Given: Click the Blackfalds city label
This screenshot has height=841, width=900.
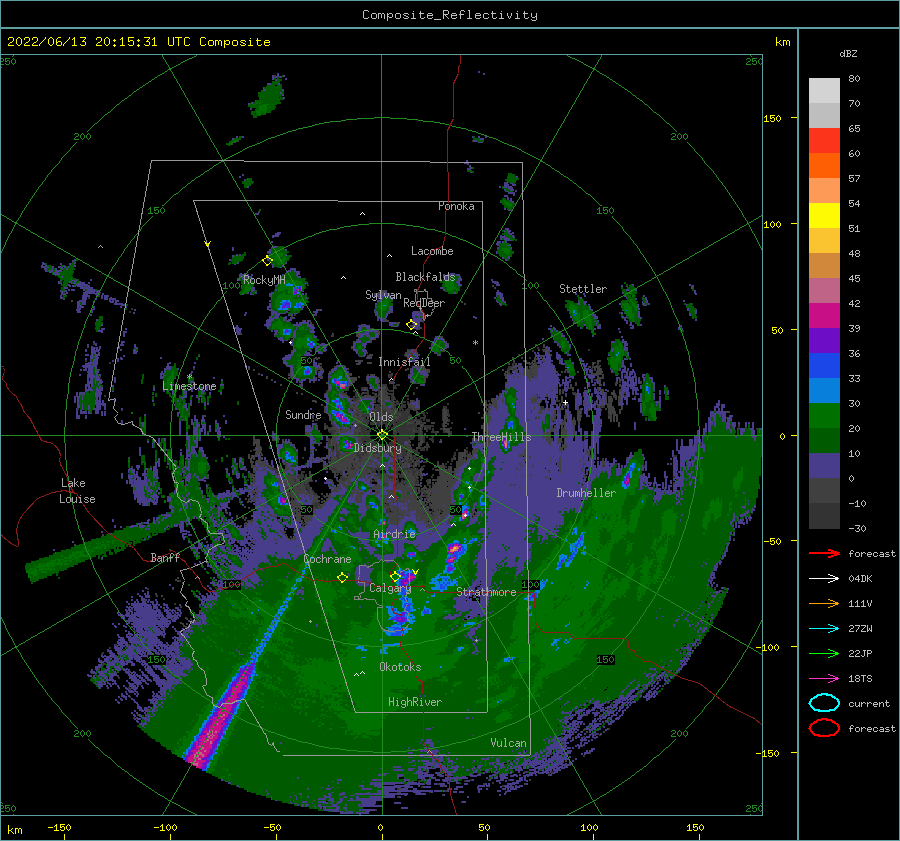Looking at the screenshot, I should pyautogui.click(x=425, y=277).
